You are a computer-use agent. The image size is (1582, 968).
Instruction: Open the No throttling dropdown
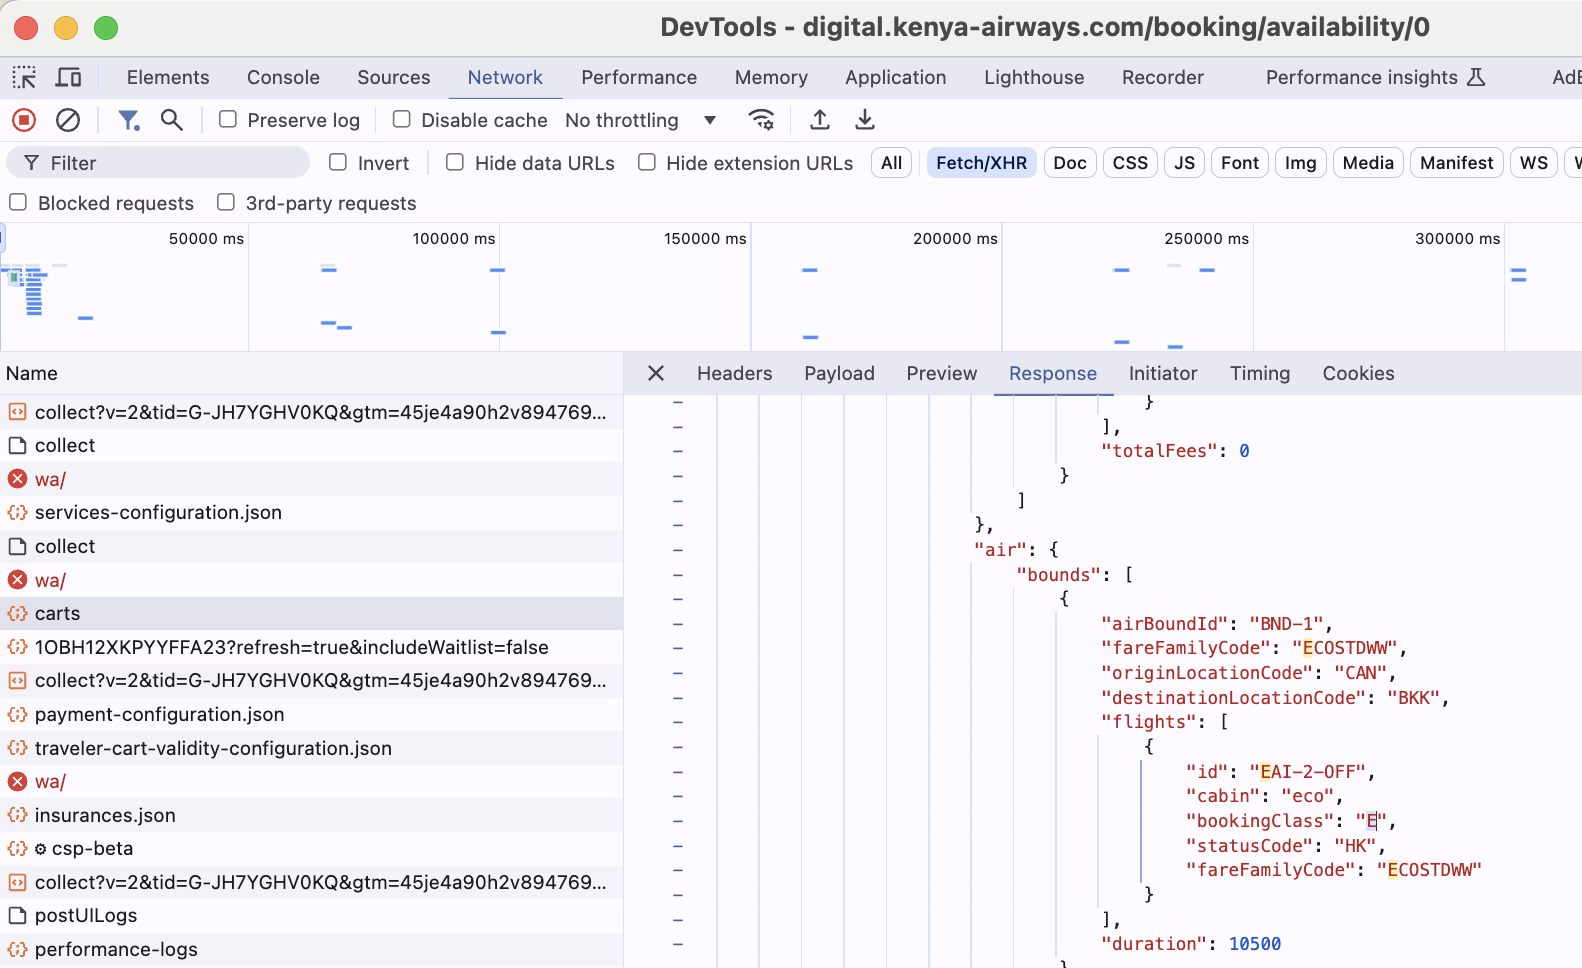[640, 120]
